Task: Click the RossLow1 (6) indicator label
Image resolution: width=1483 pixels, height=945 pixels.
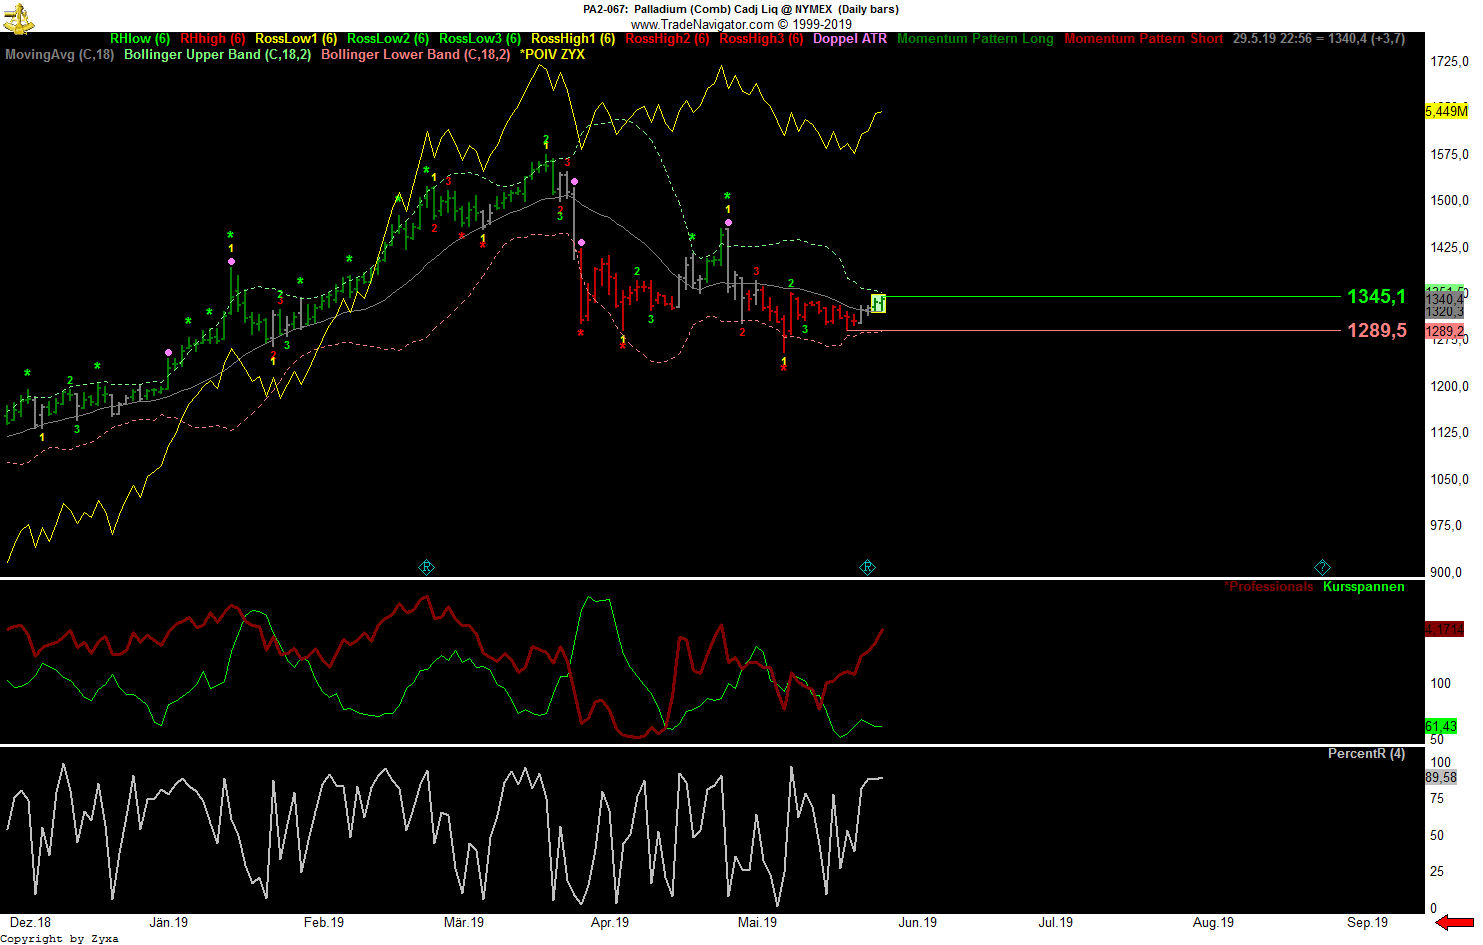Action: pyautogui.click(x=296, y=39)
